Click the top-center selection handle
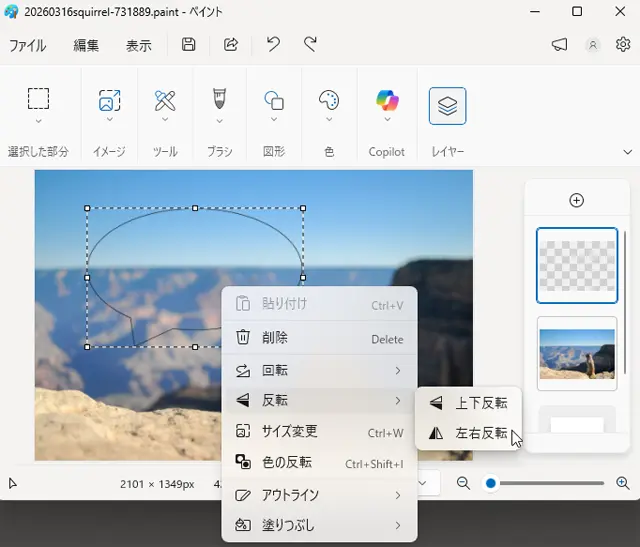This screenshot has width=640, height=547. 195,208
